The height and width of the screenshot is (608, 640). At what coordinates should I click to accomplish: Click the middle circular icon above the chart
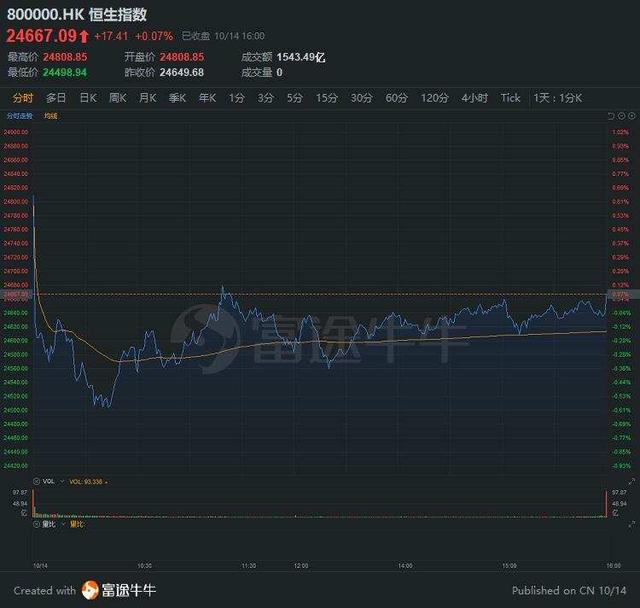[x=621, y=116]
